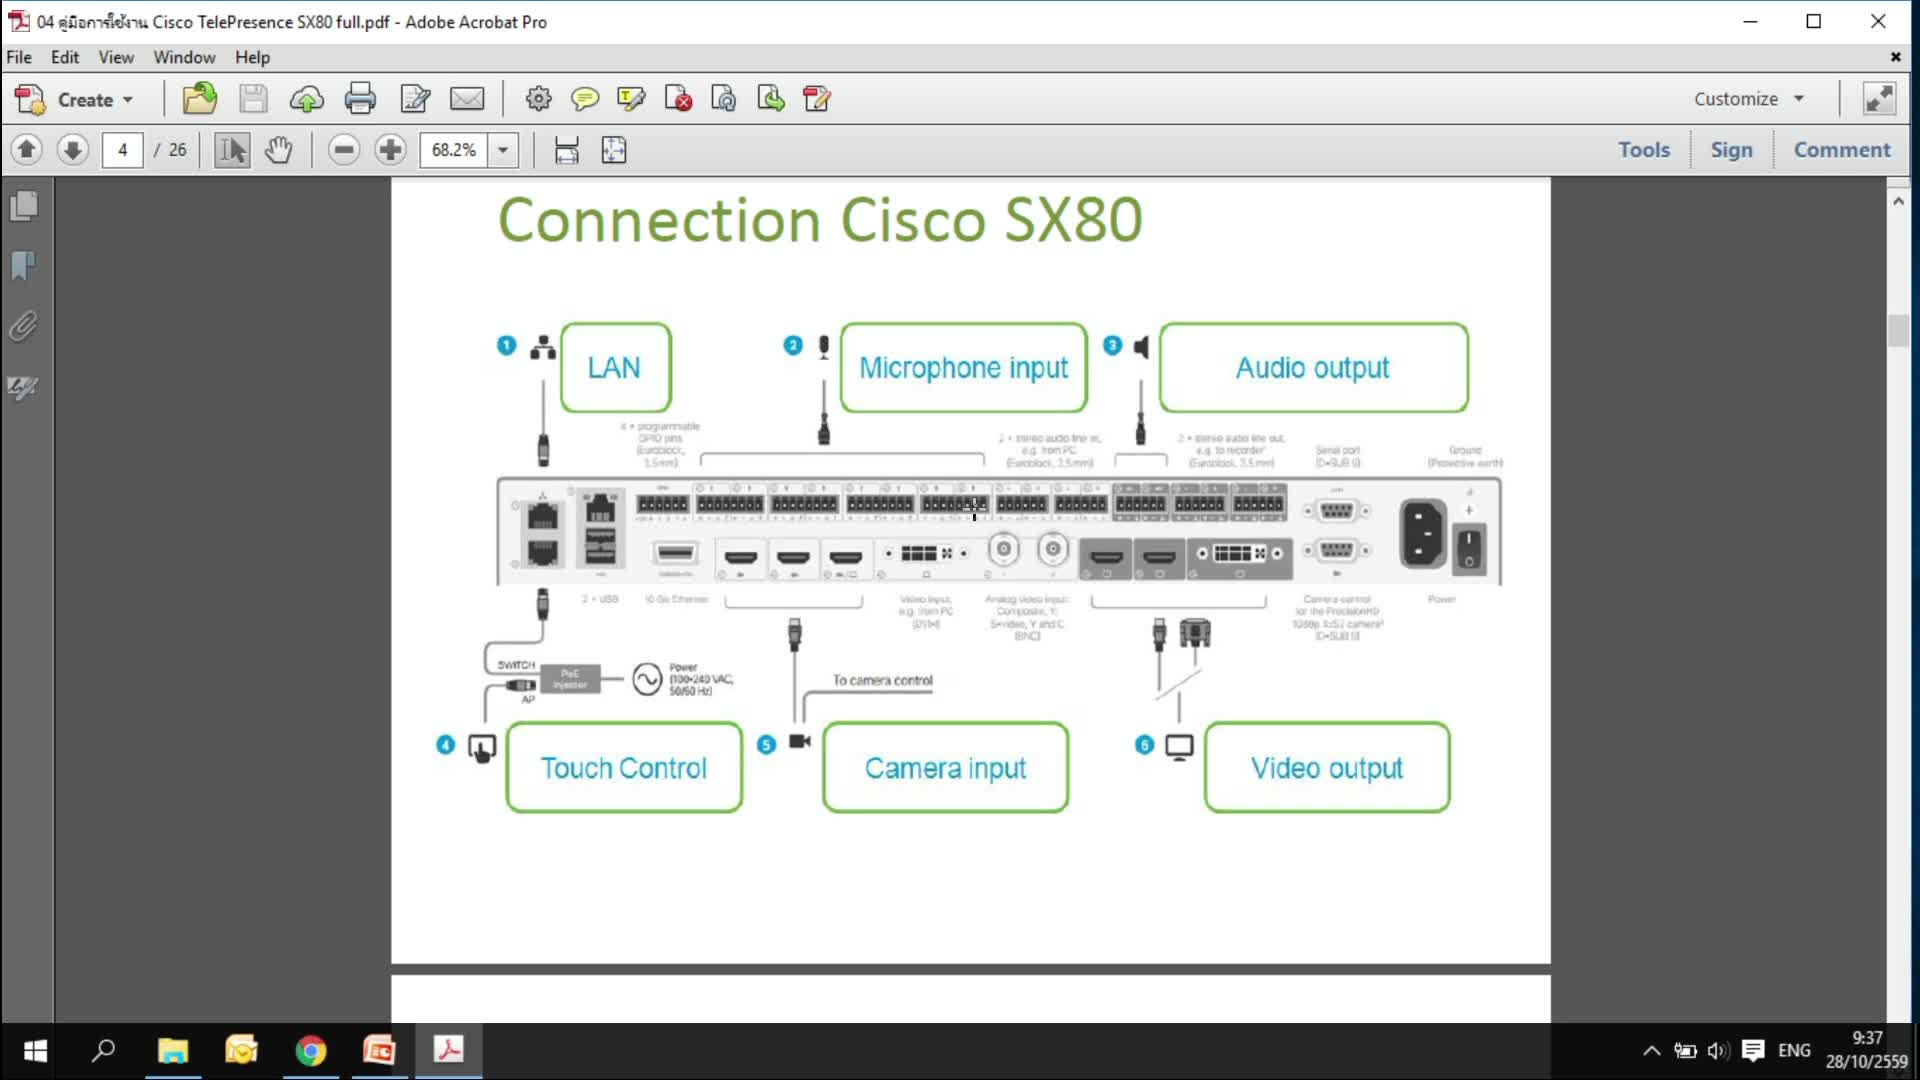
Task: Toggle read mode expand icon
Action: (1879, 99)
